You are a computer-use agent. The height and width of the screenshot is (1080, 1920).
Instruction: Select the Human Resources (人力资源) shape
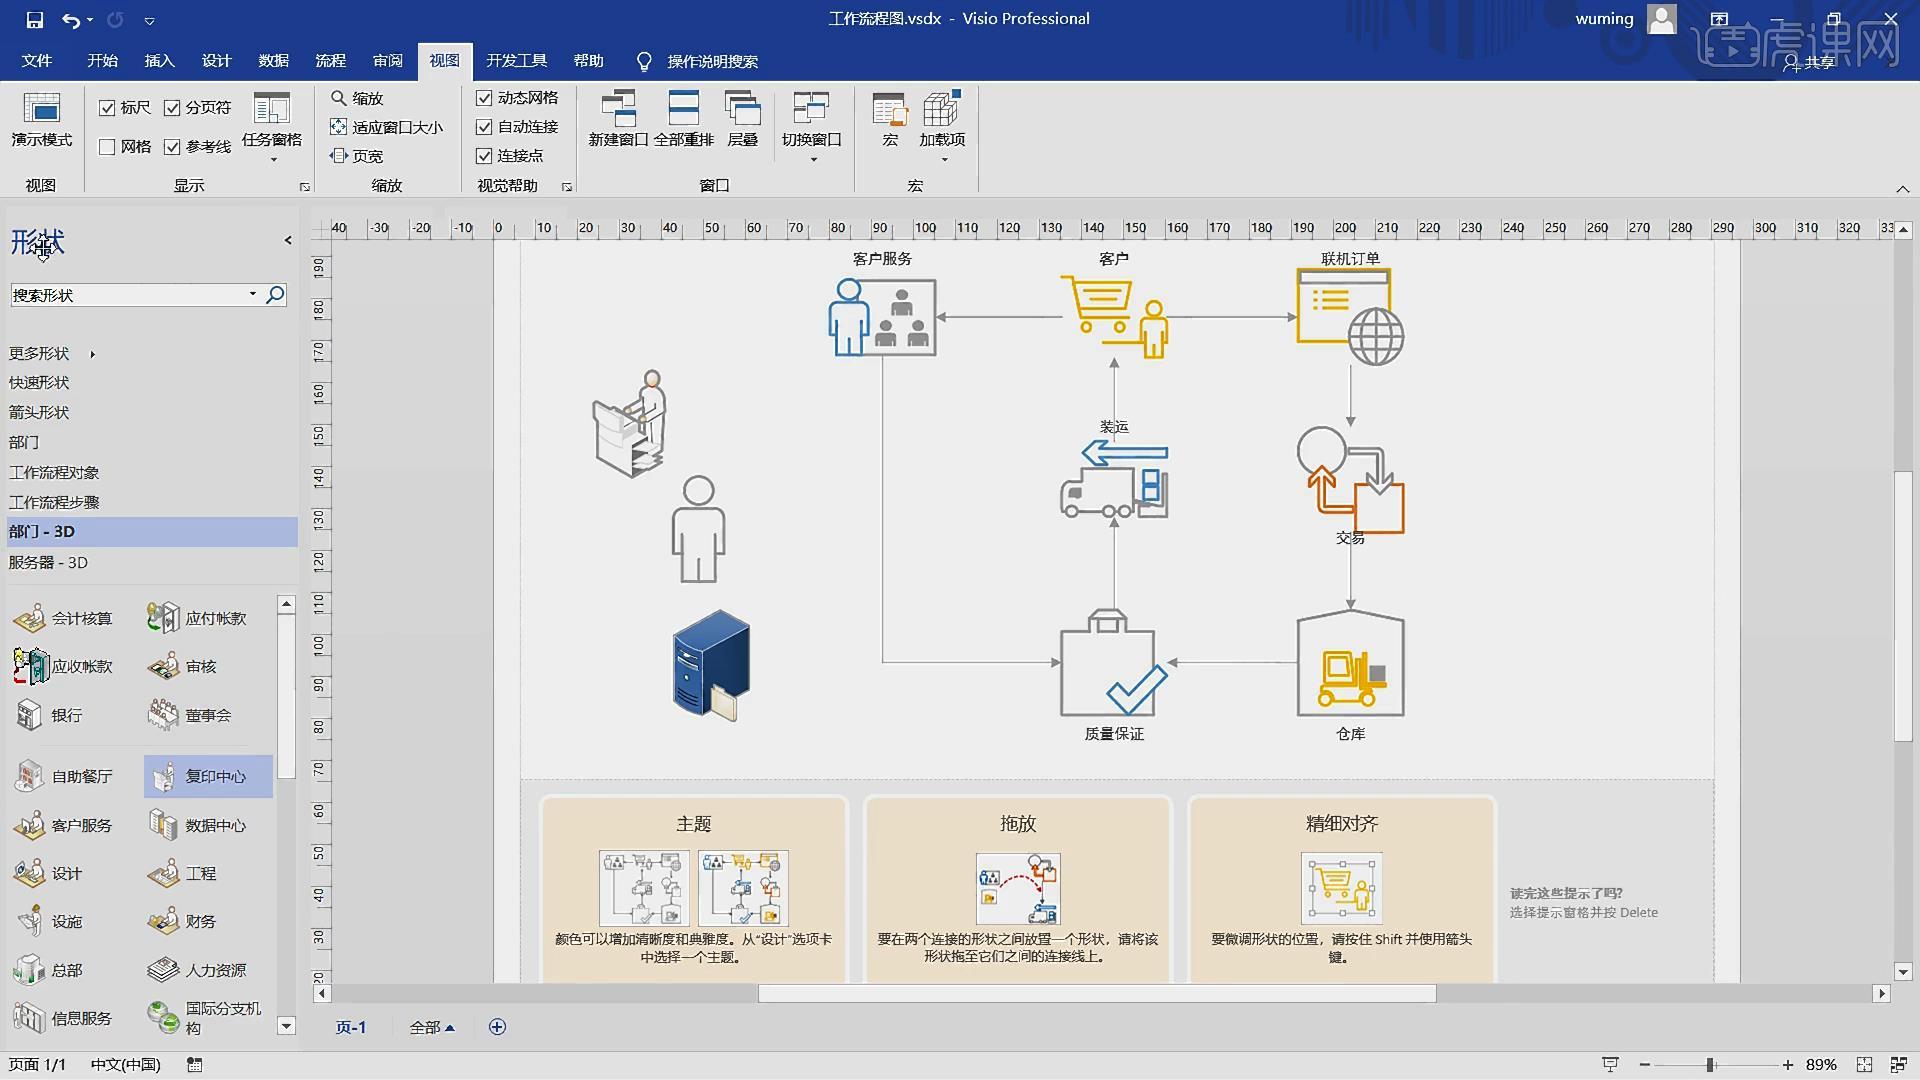198,970
